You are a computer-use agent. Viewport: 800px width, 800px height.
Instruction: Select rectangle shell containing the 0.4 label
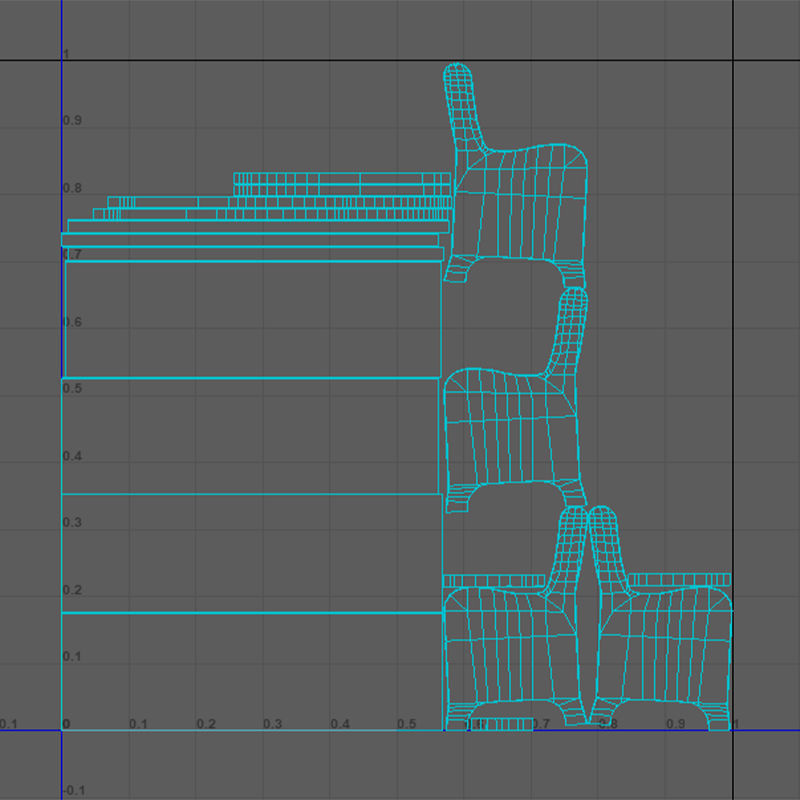(x=250, y=436)
